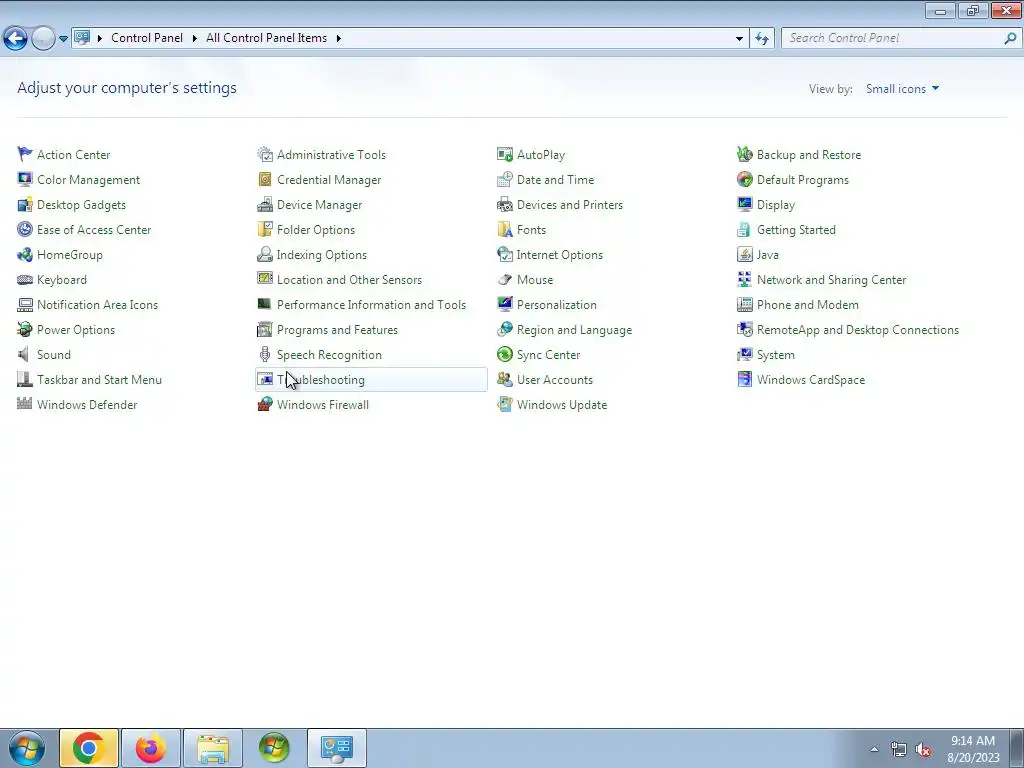Select All Control Panel Items breadcrumb
The width and height of the screenshot is (1024, 768).
(x=266, y=38)
